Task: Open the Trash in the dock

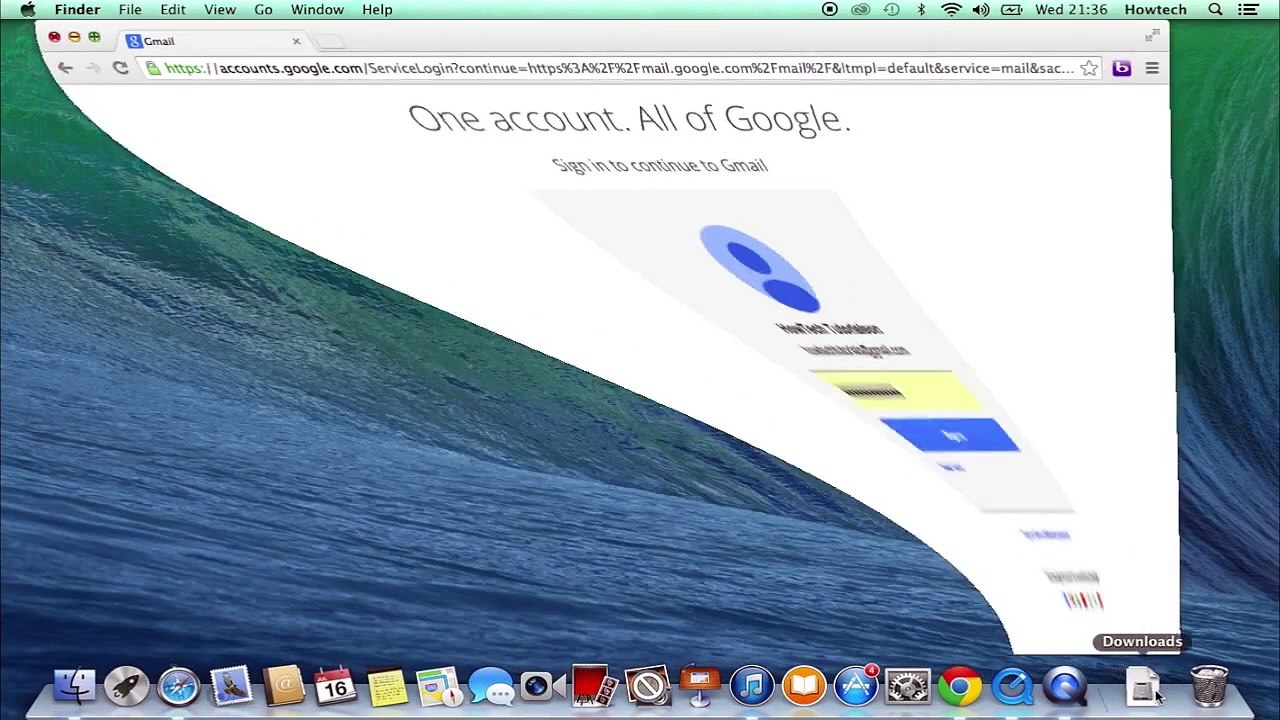Action: (1209, 687)
